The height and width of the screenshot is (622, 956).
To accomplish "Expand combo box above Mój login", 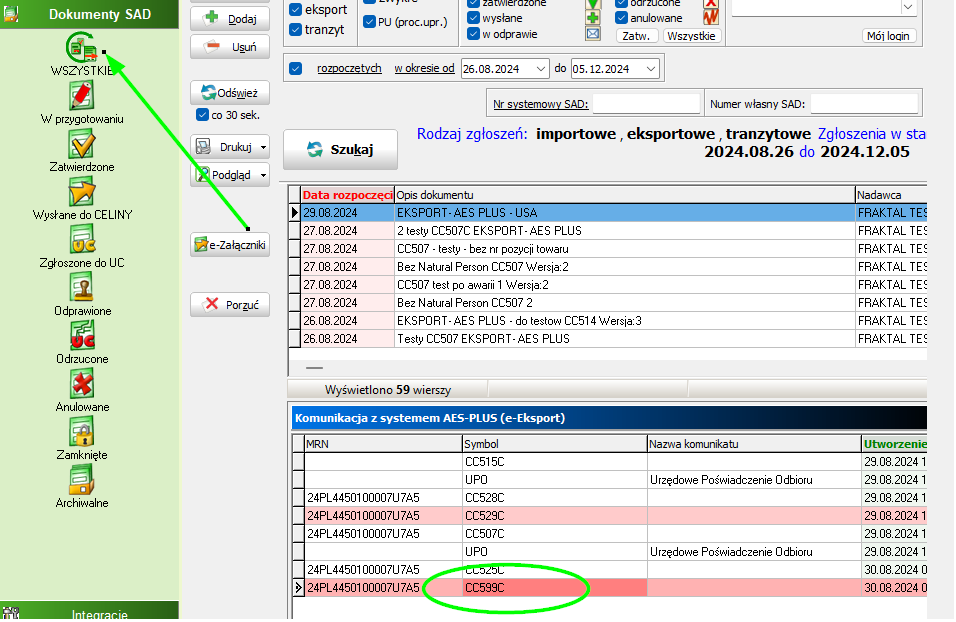I will pos(908,7).
